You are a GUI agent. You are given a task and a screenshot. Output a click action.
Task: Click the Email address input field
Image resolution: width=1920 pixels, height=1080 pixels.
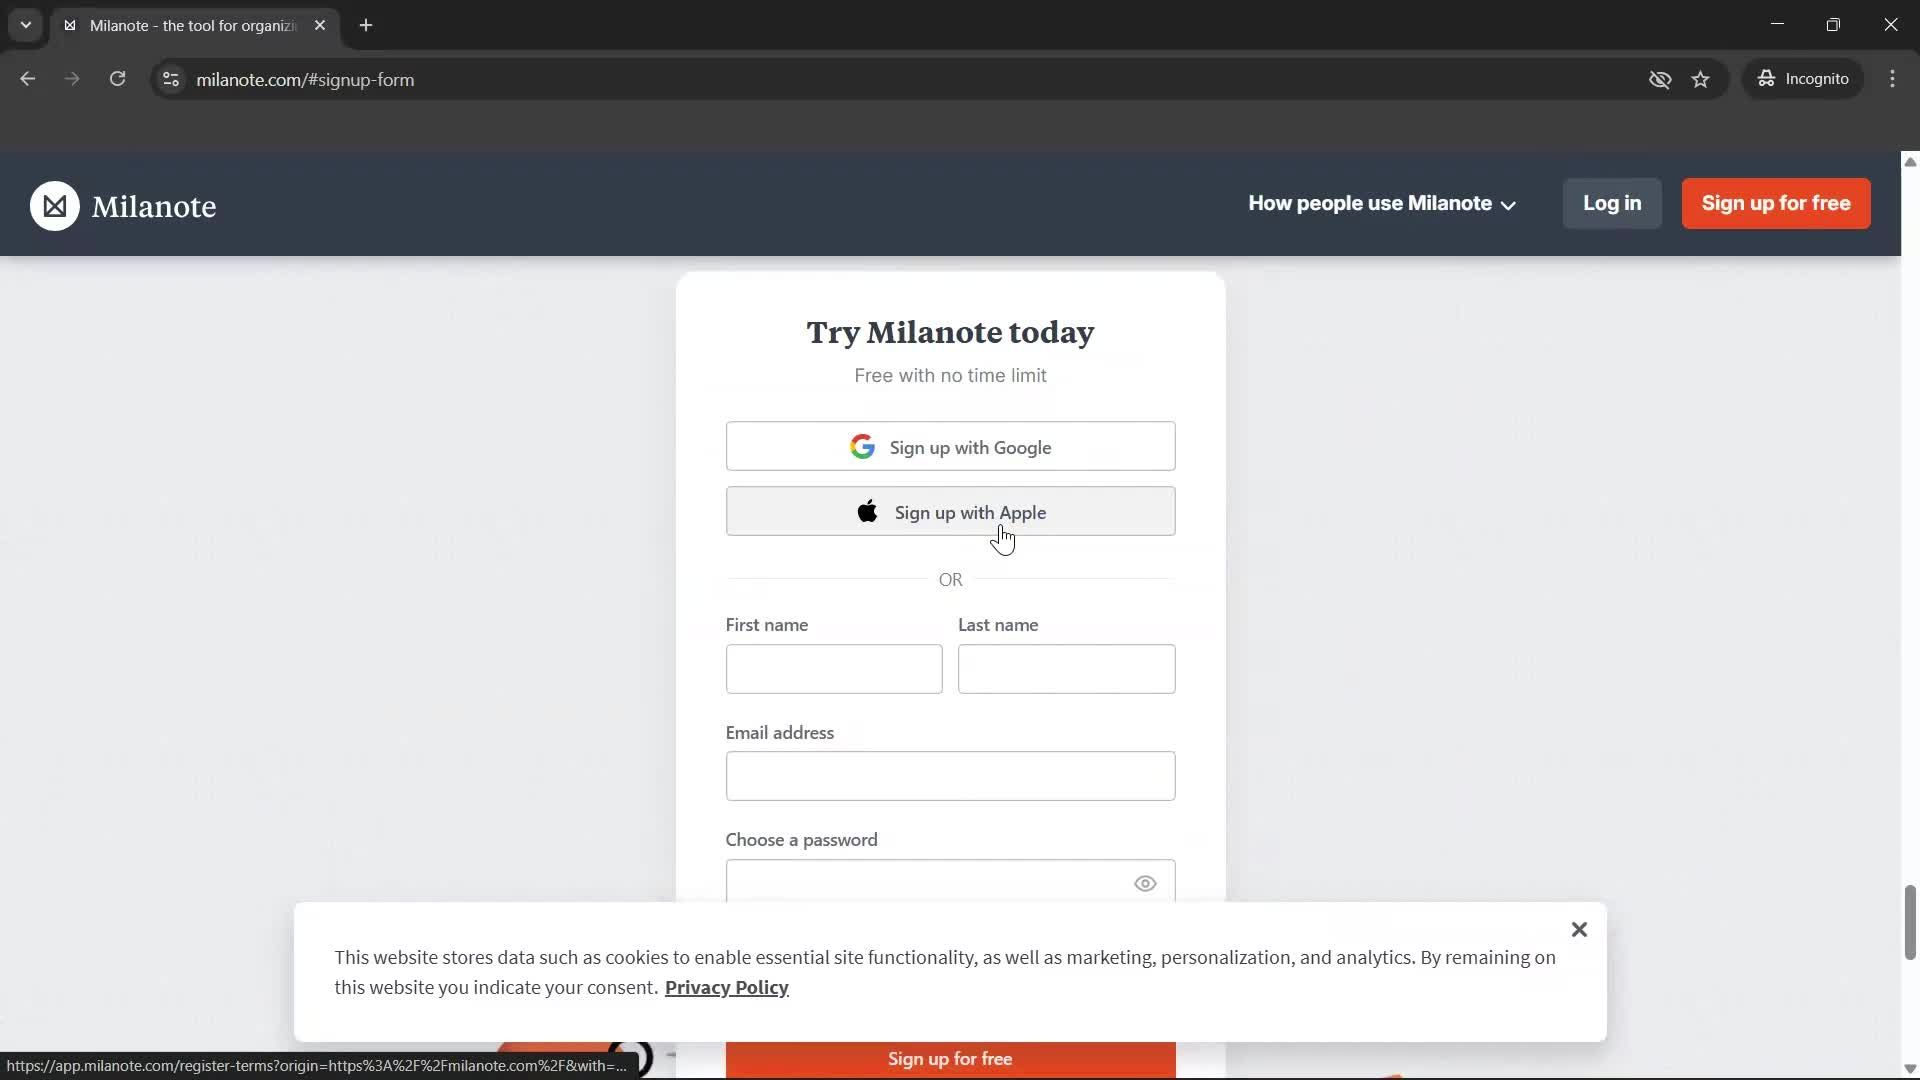pyautogui.click(x=949, y=776)
